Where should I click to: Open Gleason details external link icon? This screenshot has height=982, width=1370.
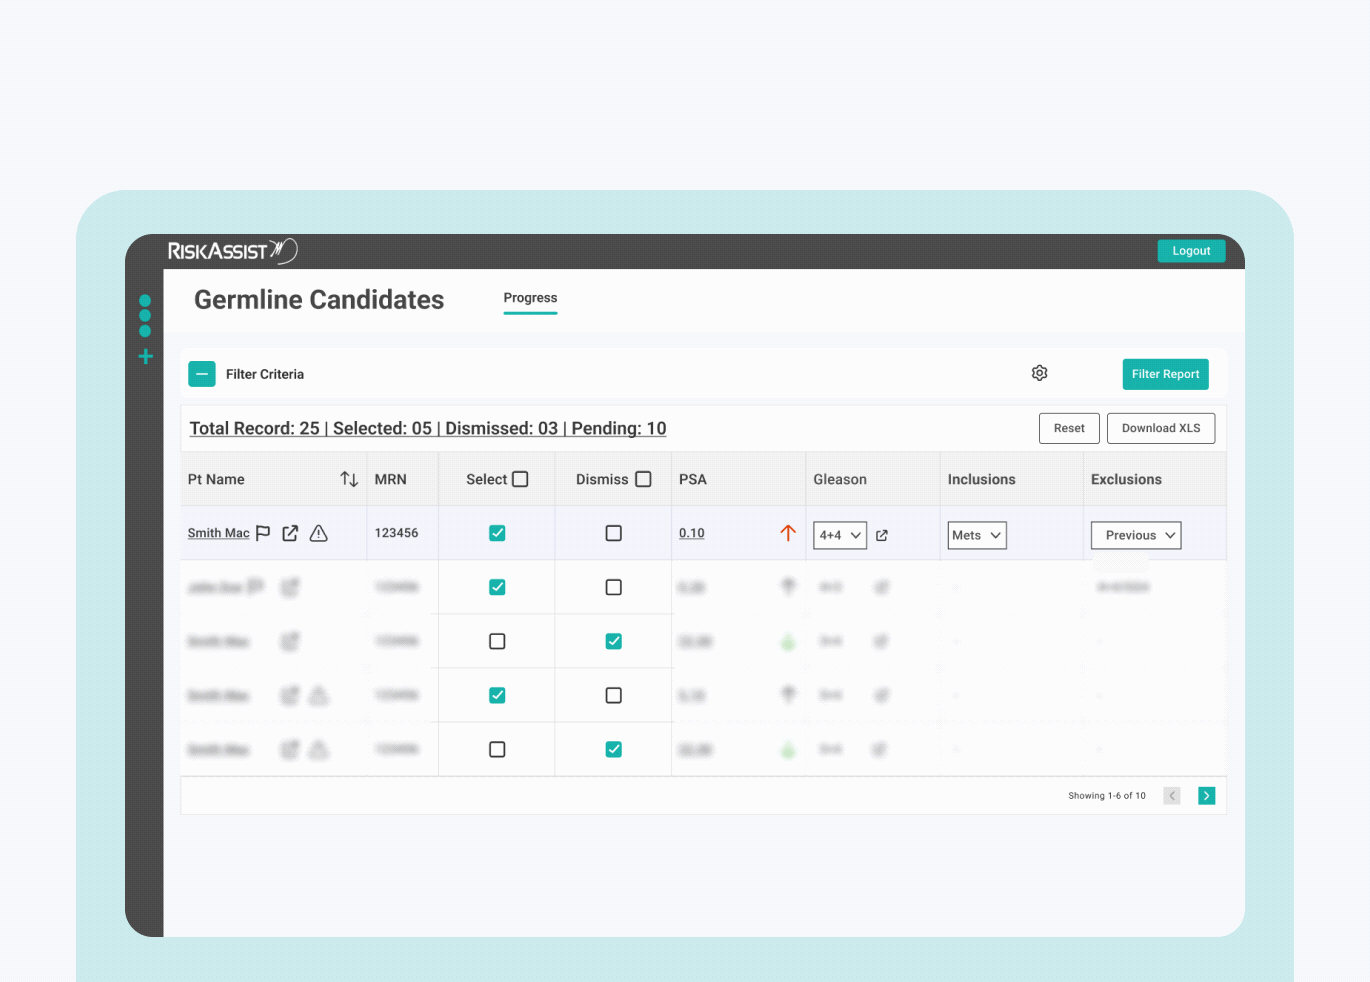pos(882,536)
